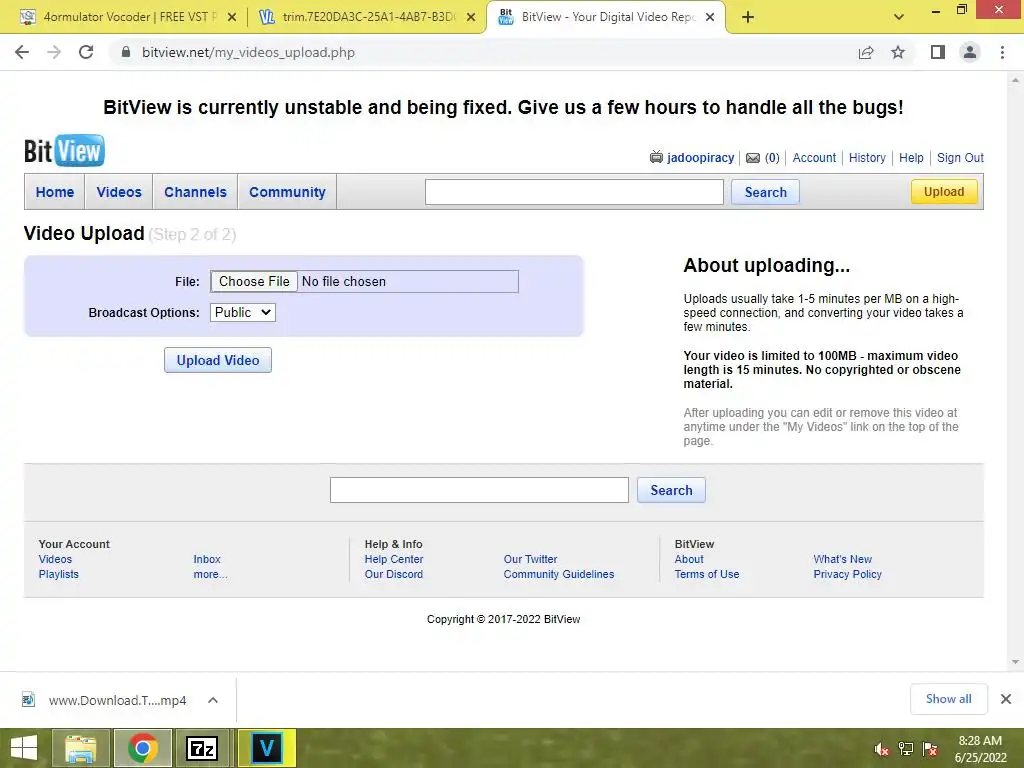Click the muted speaker tray icon
This screenshot has height=768, width=1024.
pos(881,749)
